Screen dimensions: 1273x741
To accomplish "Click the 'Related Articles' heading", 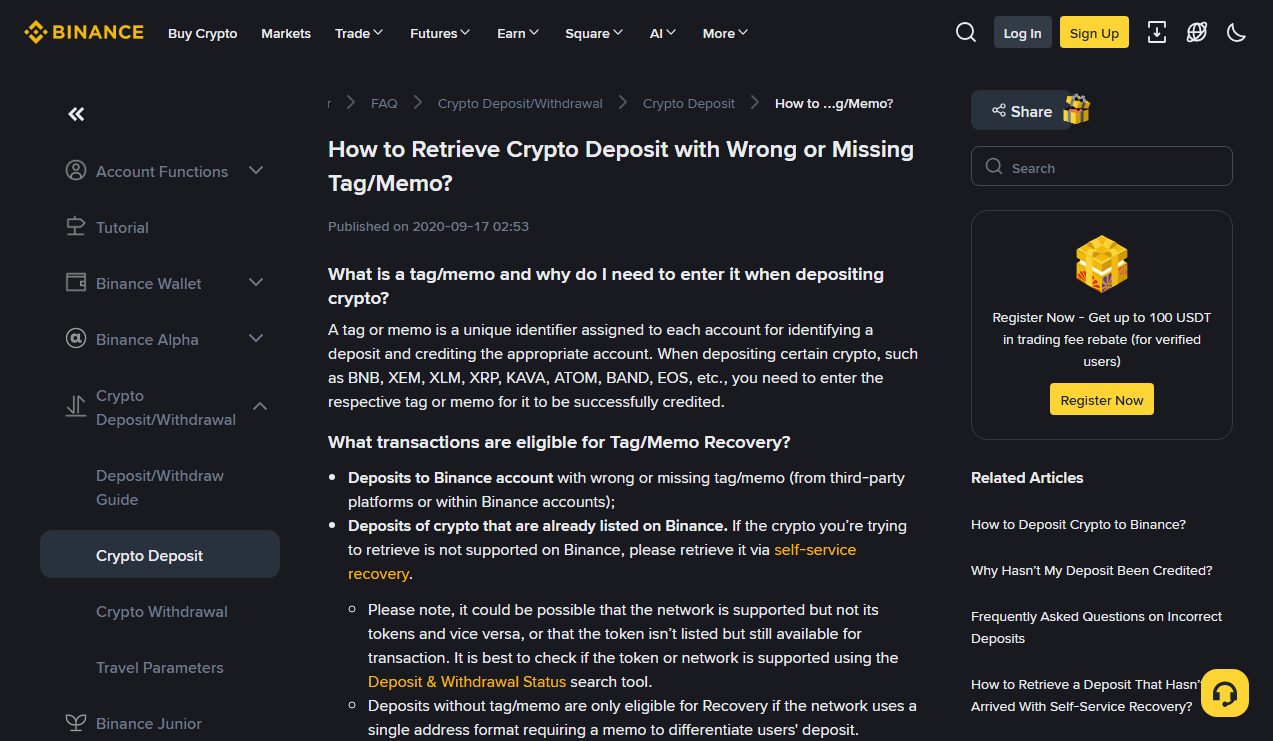I will coord(1027,477).
